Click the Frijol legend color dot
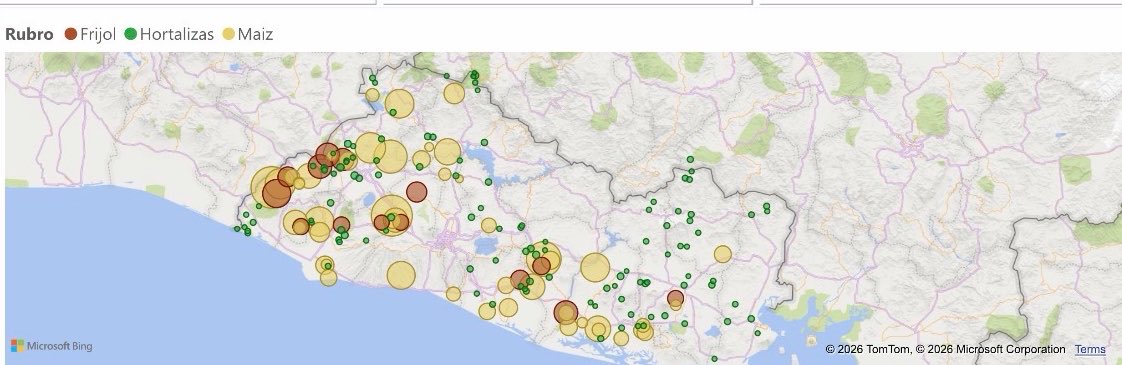Image resolution: width=1122 pixels, height=365 pixels. tap(71, 34)
